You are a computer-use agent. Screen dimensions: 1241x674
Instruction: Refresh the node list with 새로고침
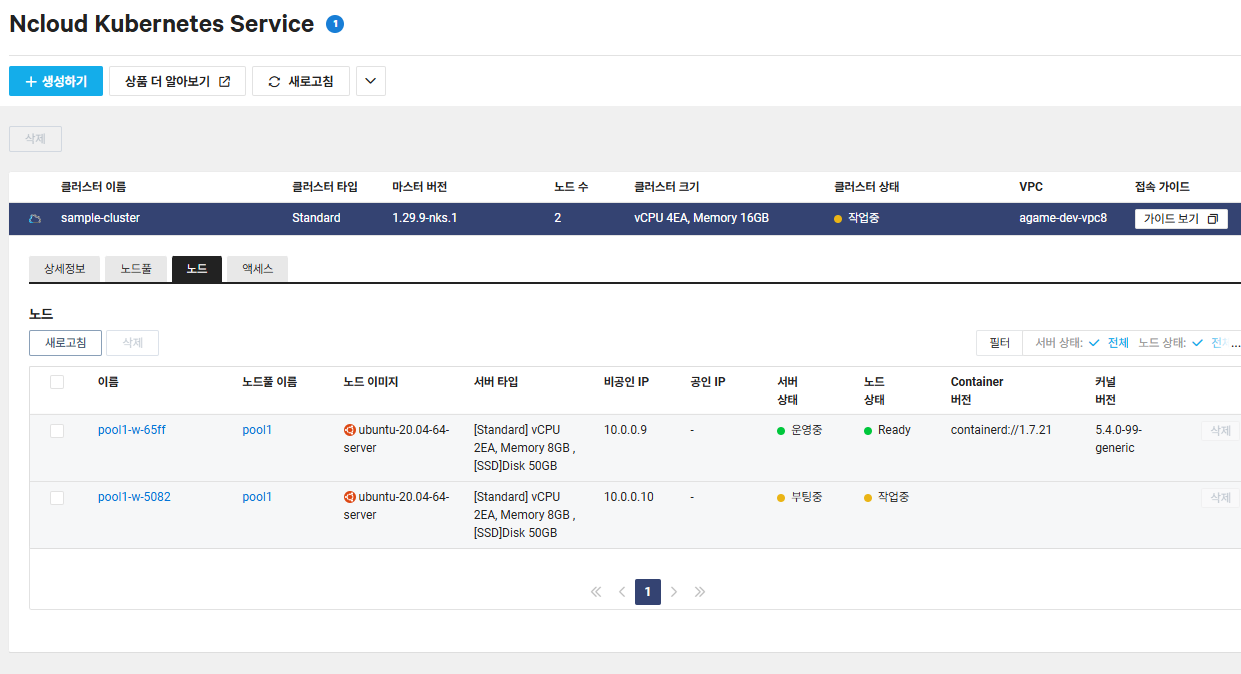[65, 343]
